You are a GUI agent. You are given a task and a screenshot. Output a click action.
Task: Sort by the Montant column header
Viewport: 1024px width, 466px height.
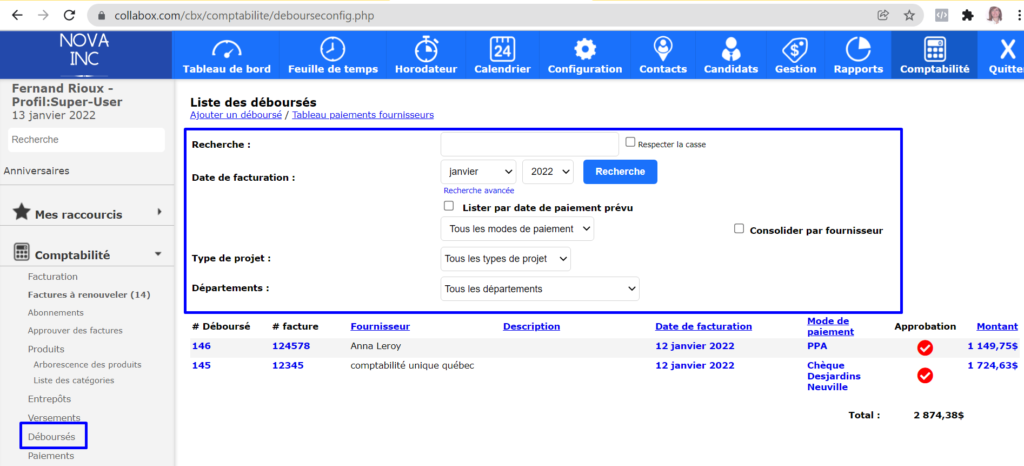(x=997, y=326)
